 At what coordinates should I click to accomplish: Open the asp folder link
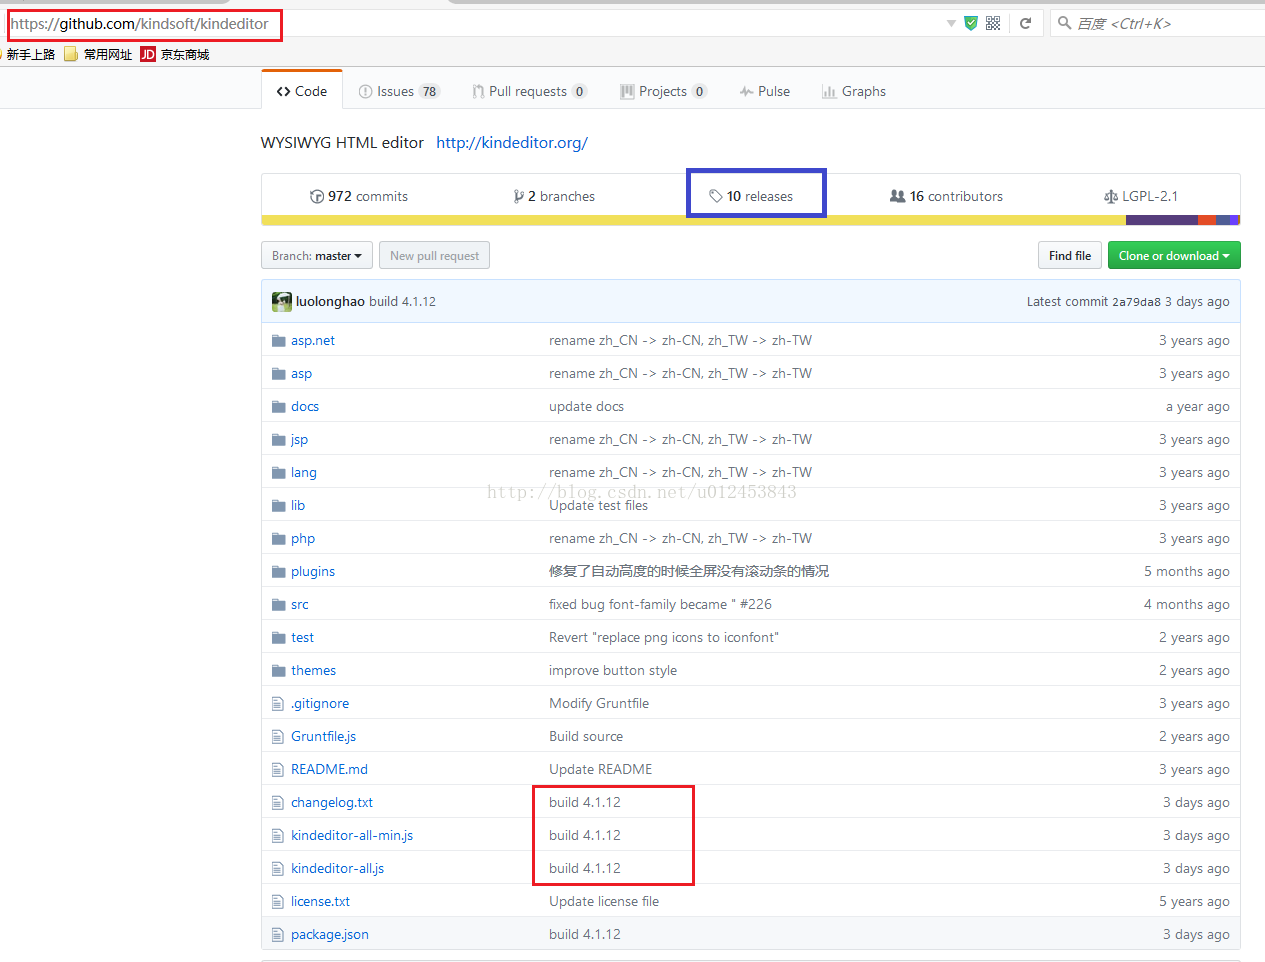pos(301,374)
